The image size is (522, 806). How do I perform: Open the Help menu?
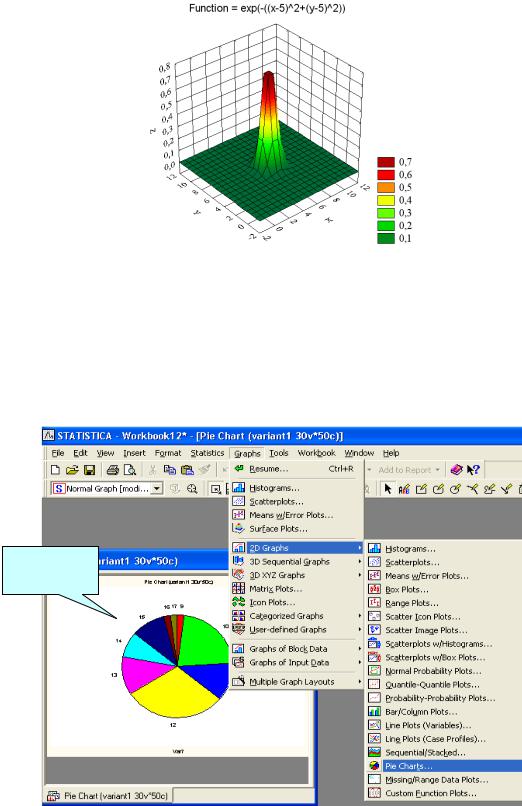coord(391,453)
